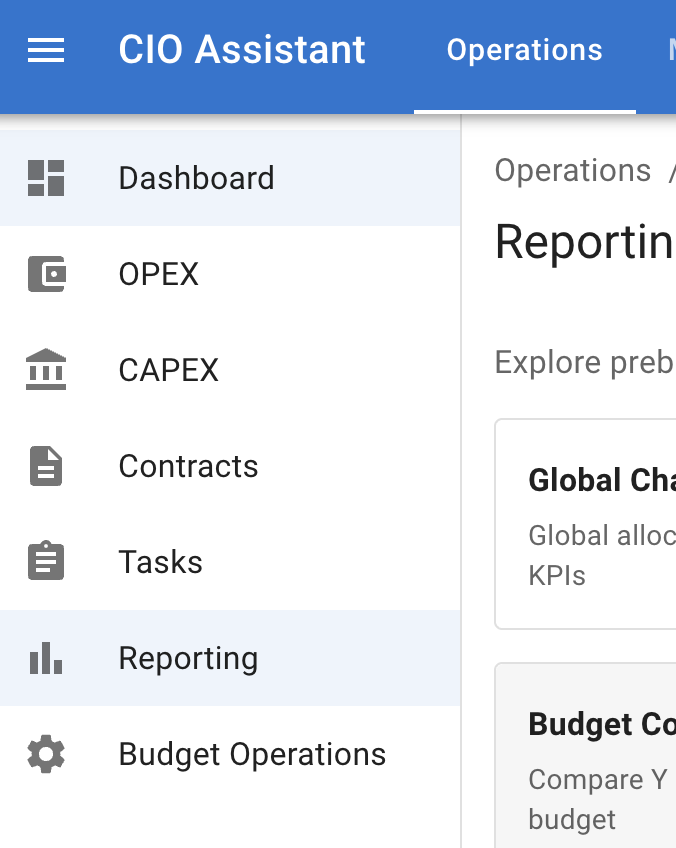The height and width of the screenshot is (848, 676).
Task: Click the Tasks clipboard icon
Action: pos(46,562)
